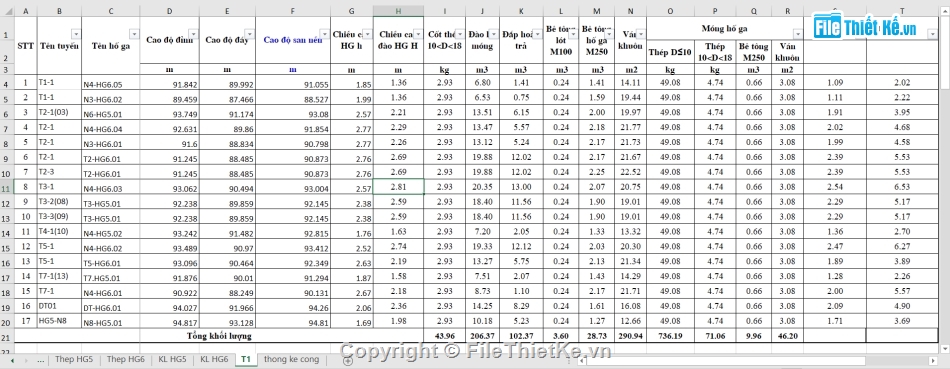The image size is (950, 369).
Task: Select column T header
Action: pos(903,11)
